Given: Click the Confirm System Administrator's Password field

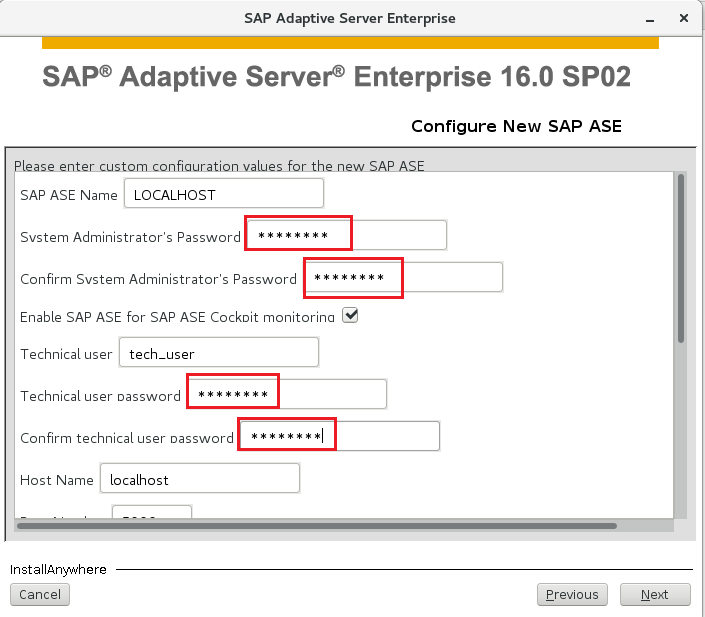Looking at the screenshot, I should coord(403,277).
